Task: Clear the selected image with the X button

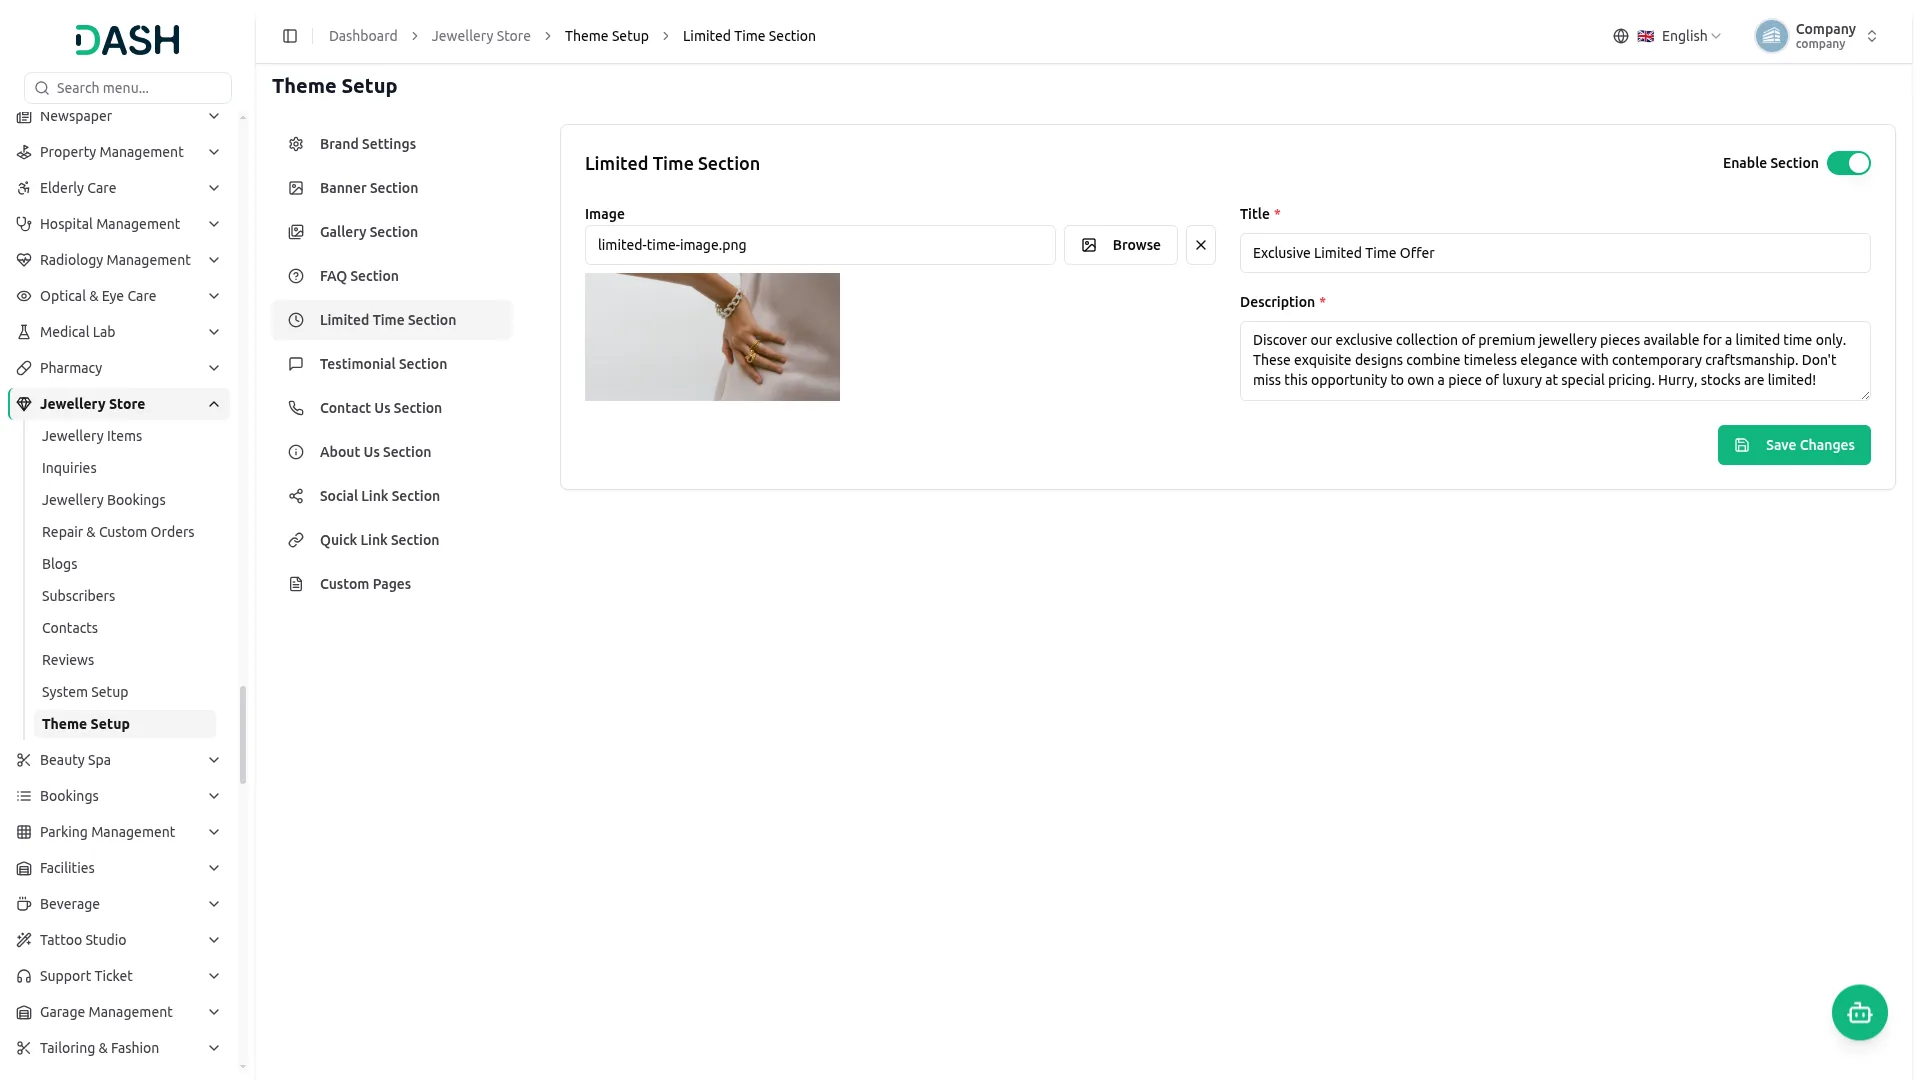Action: coord(1201,245)
